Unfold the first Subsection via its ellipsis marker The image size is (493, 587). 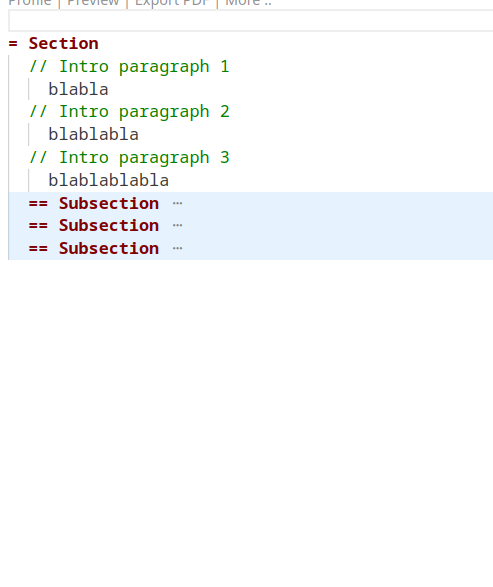(x=177, y=204)
